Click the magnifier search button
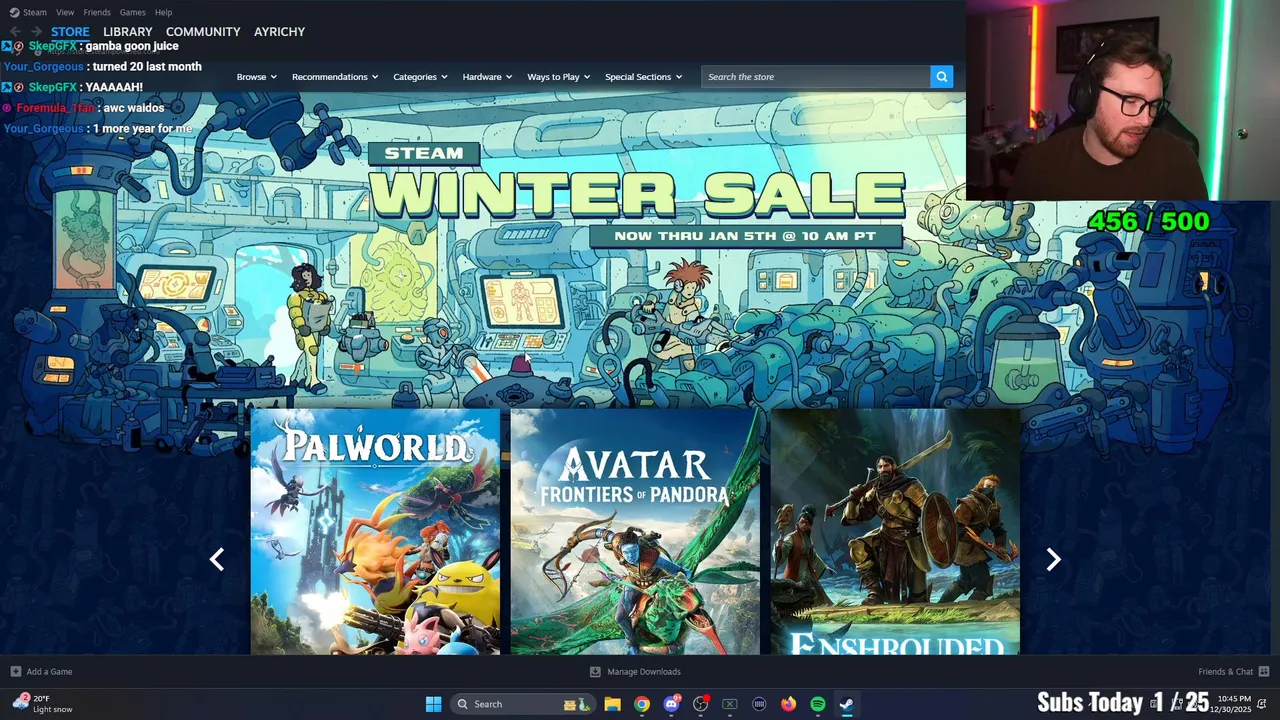The image size is (1280, 720). (941, 77)
